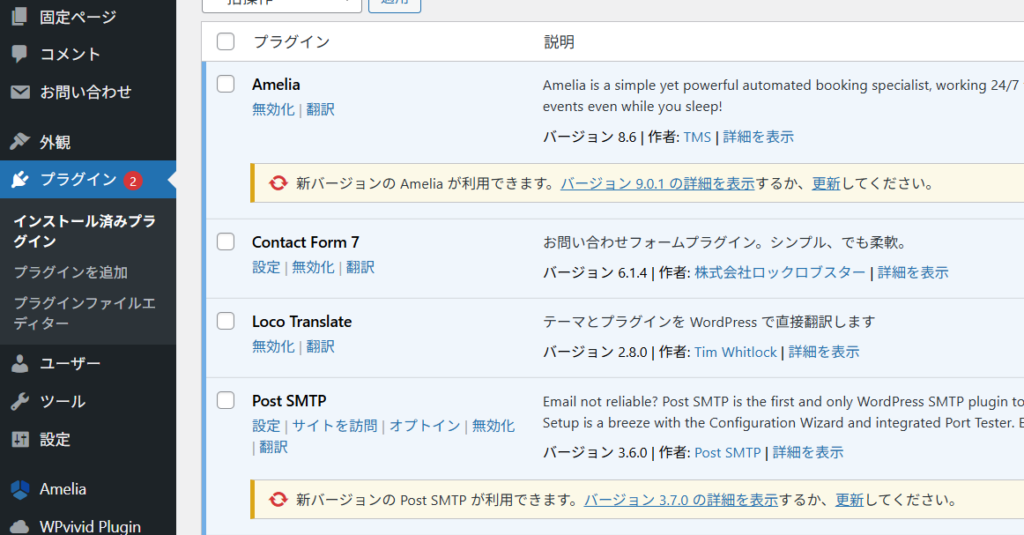This screenshot has width=1024, height=535.
Task: Click the Pages (固定ページ) sidebar icon
Action: coord(20,17)
